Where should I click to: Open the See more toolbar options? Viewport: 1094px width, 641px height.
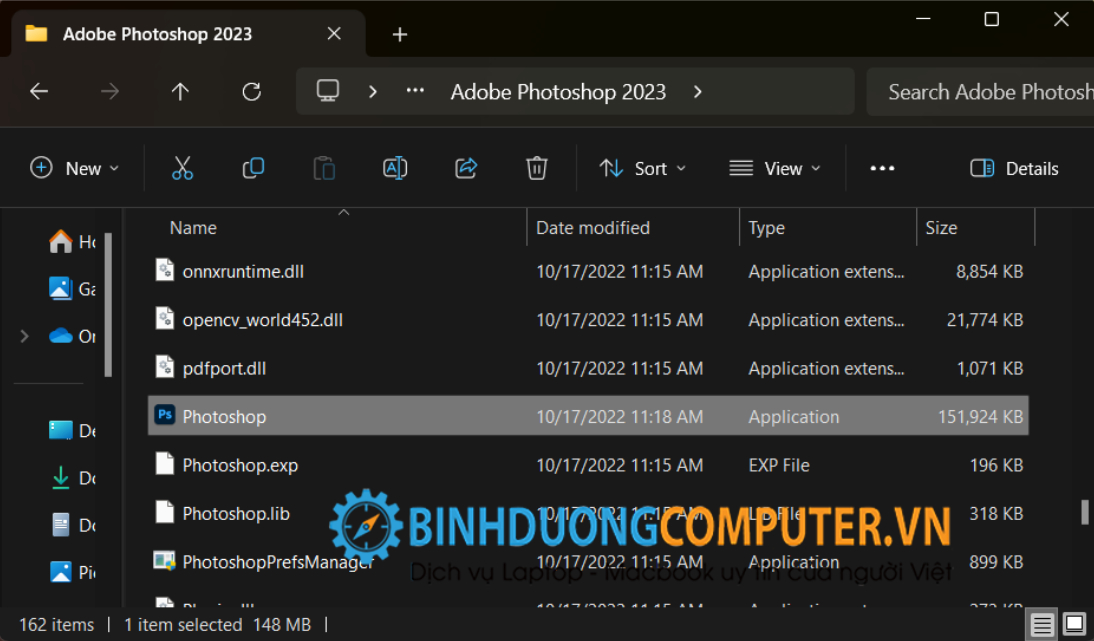882,168
